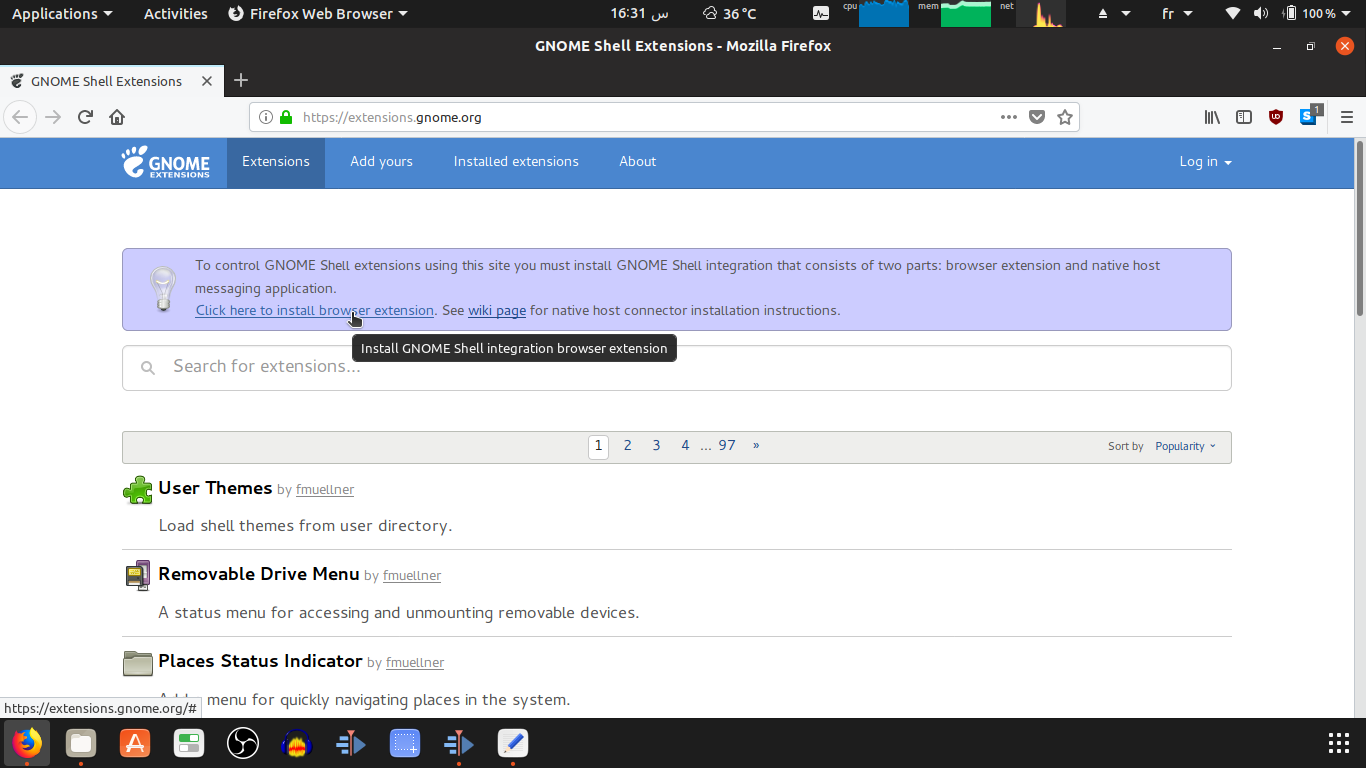The height and width of the screenshot is (768, 1366).
Task: Click the green padlock security icon
Action: [286, 117]
